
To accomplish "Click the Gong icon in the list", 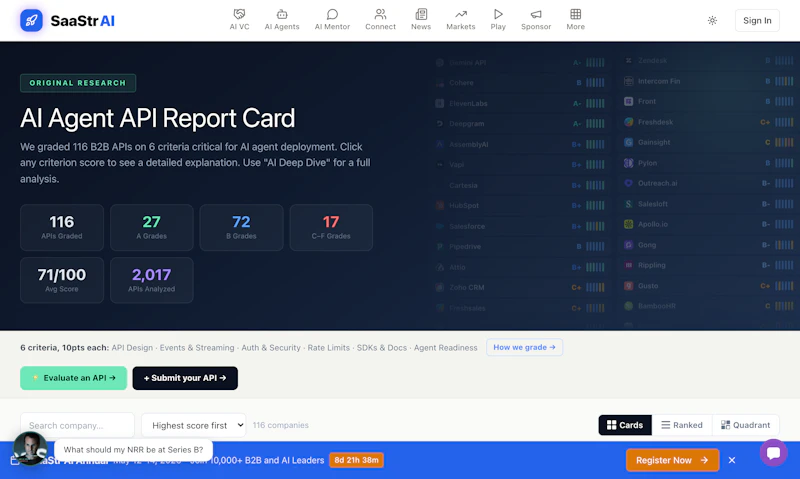I will (629, 245).
